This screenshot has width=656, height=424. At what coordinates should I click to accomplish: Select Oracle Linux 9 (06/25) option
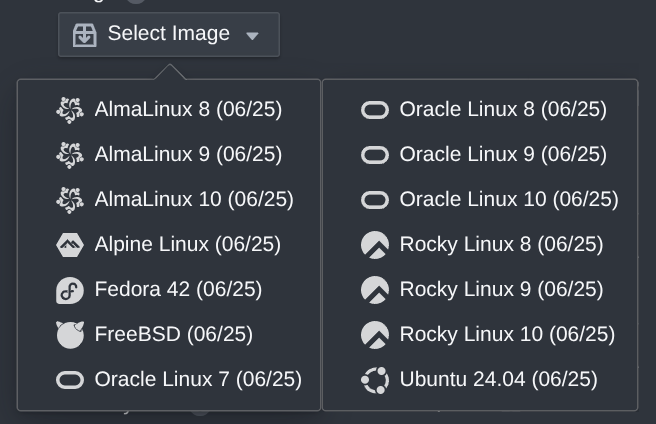(502, 155)
